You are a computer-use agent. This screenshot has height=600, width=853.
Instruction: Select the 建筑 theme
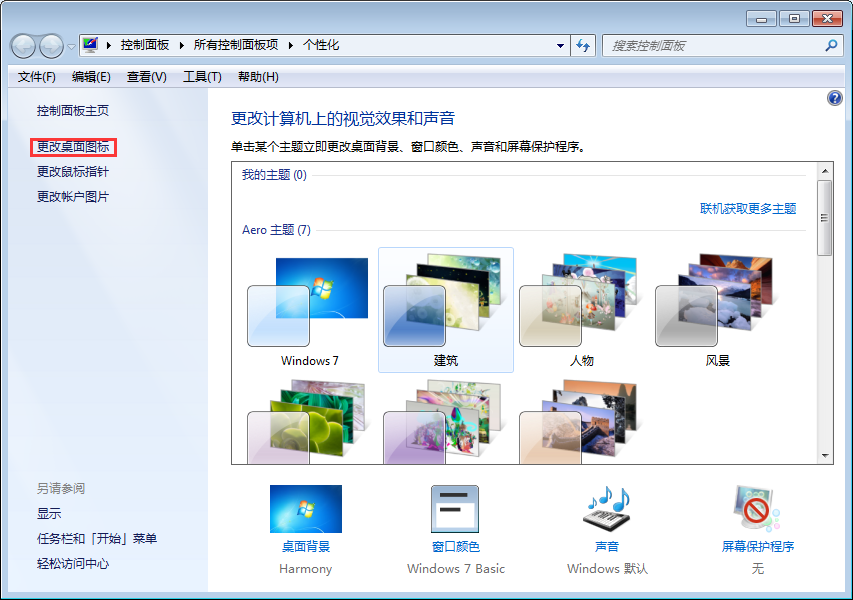[x=446, y=310]
